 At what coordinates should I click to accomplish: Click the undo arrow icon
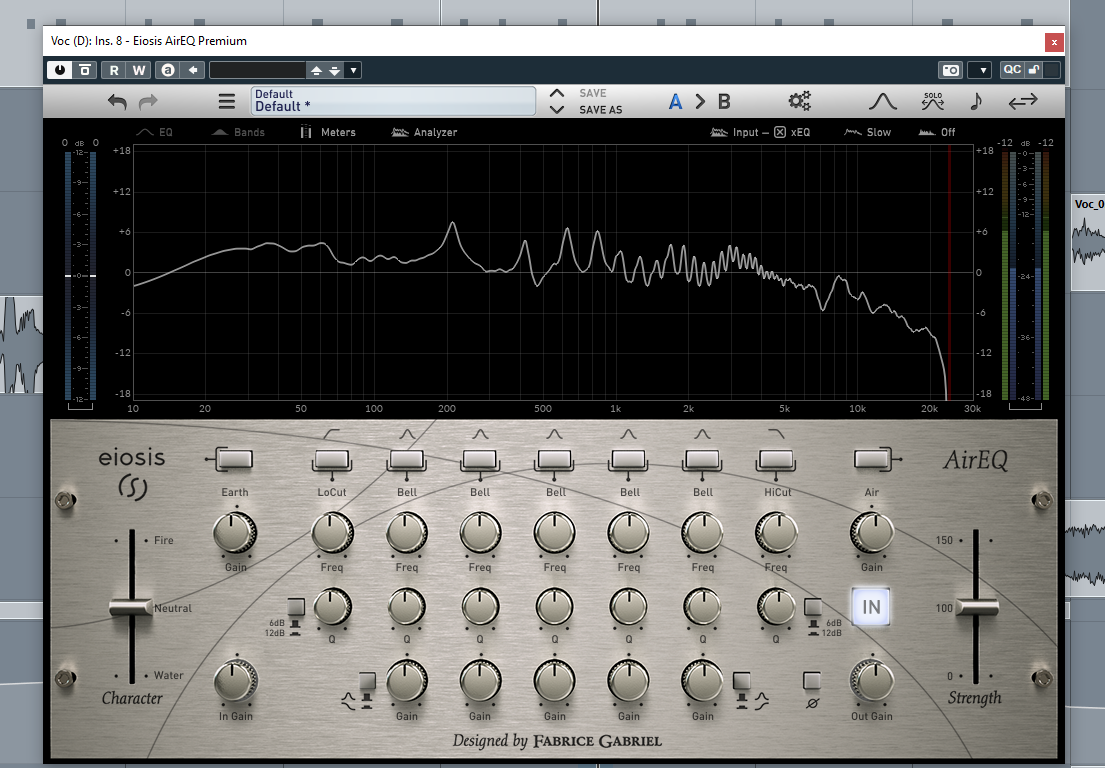point(117,102)
